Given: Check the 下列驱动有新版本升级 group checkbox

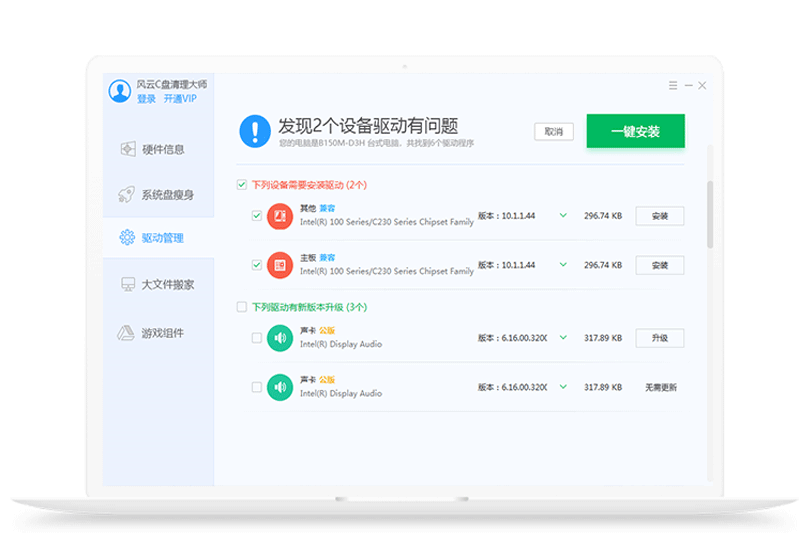Looking at the screenshot, I should pyautogui.click(x=241, y=307).
